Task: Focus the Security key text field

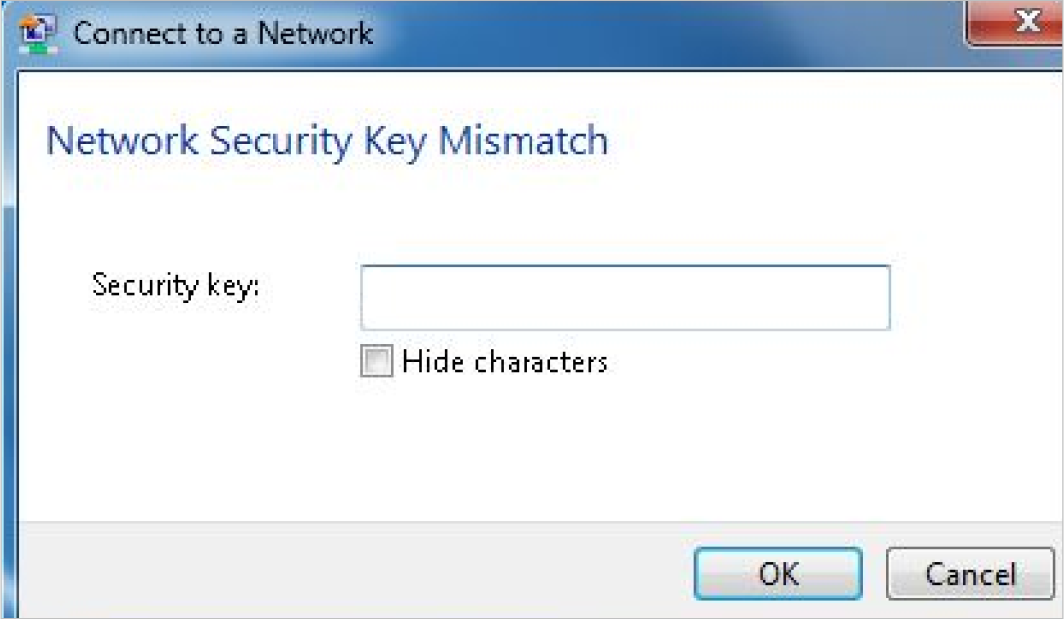Action: coord(625,298)
